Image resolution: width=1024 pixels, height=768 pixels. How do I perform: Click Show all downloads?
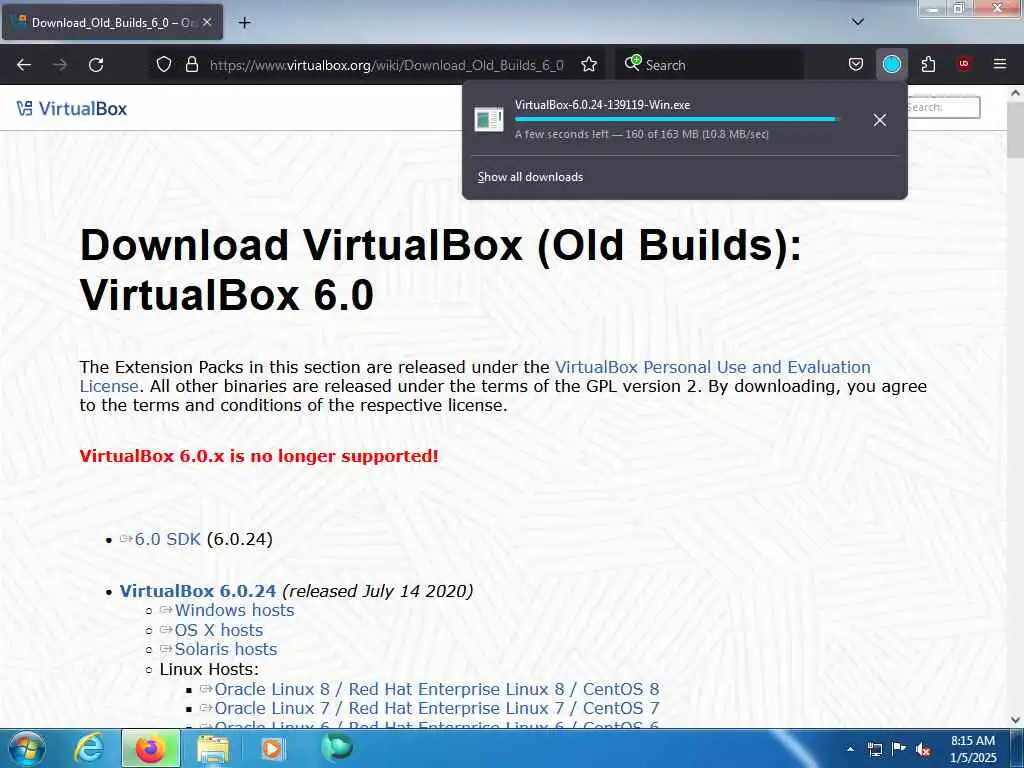(530, 177)
